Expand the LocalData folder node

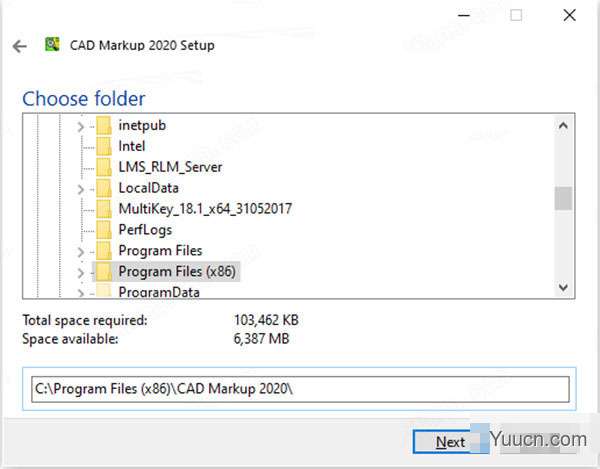80,189
